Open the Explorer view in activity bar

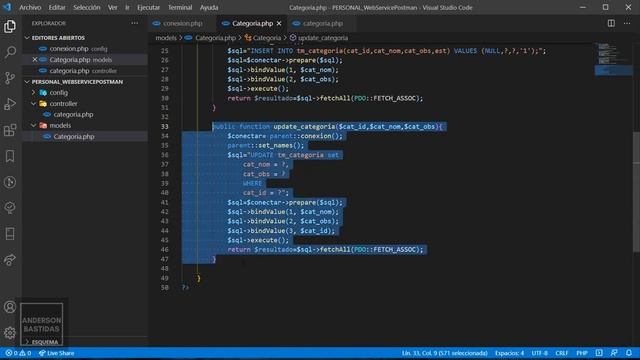click(x=10, y=27)
